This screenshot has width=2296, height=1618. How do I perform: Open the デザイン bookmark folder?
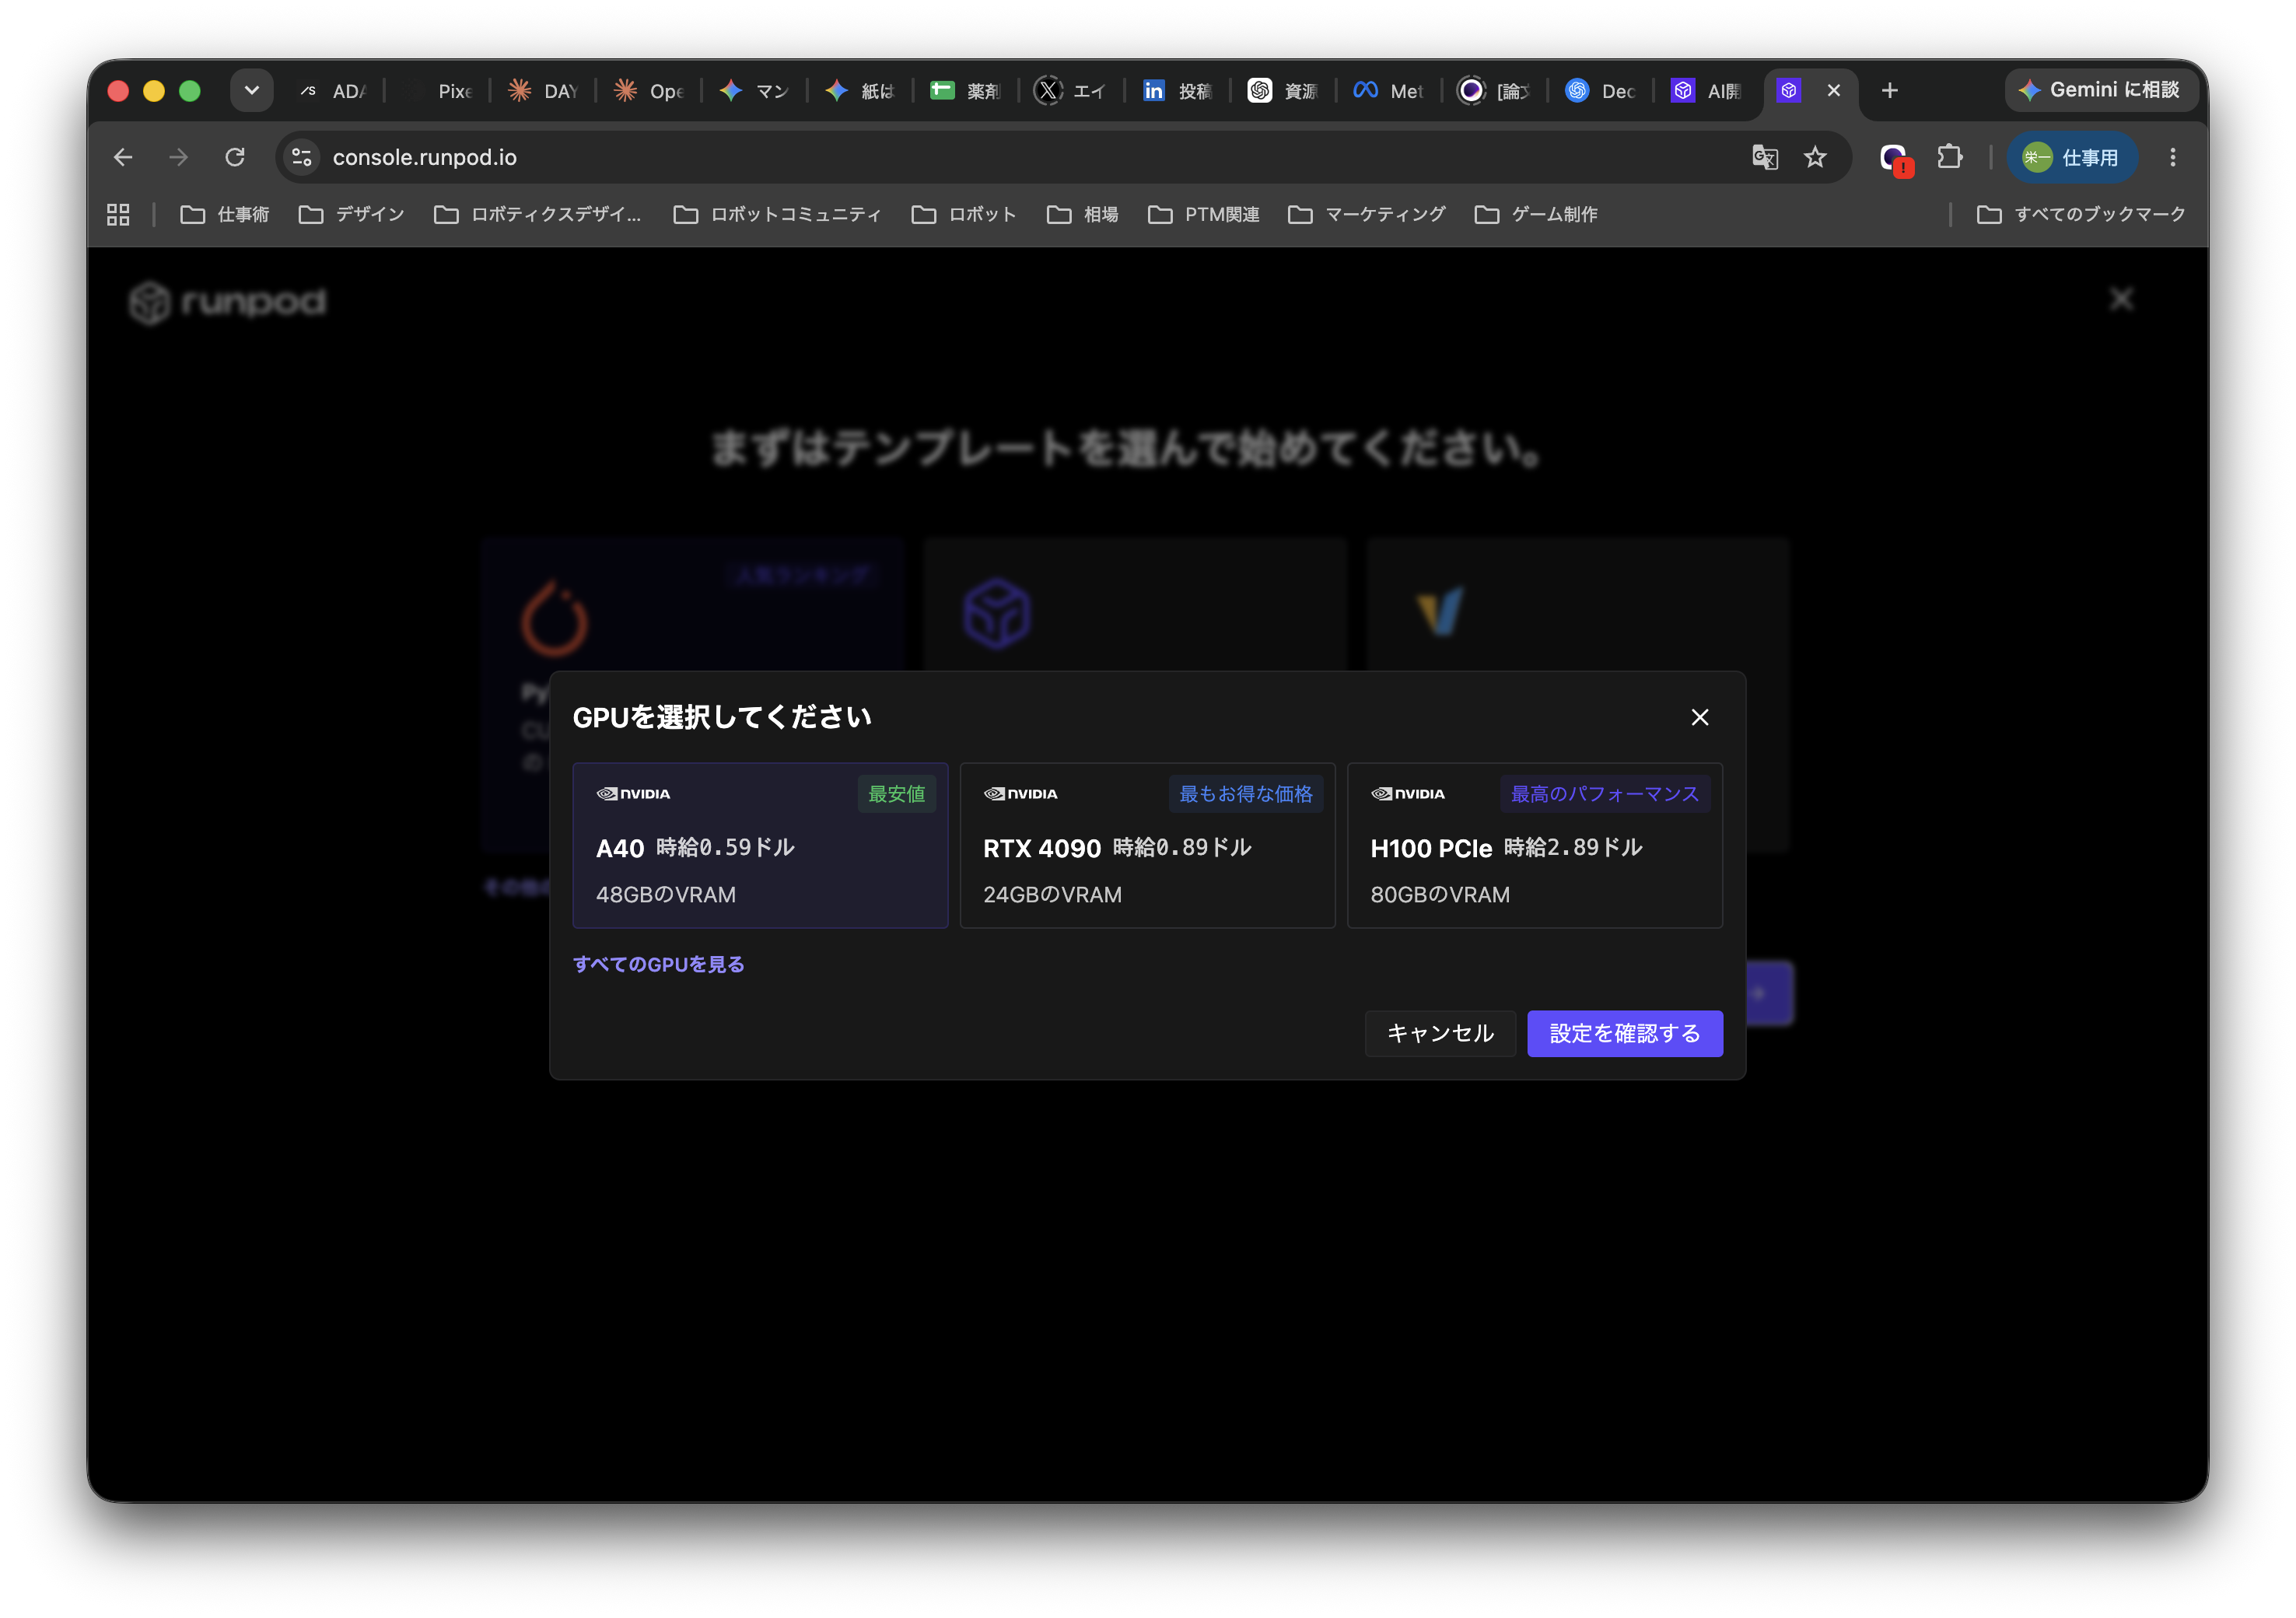point(352,214)
